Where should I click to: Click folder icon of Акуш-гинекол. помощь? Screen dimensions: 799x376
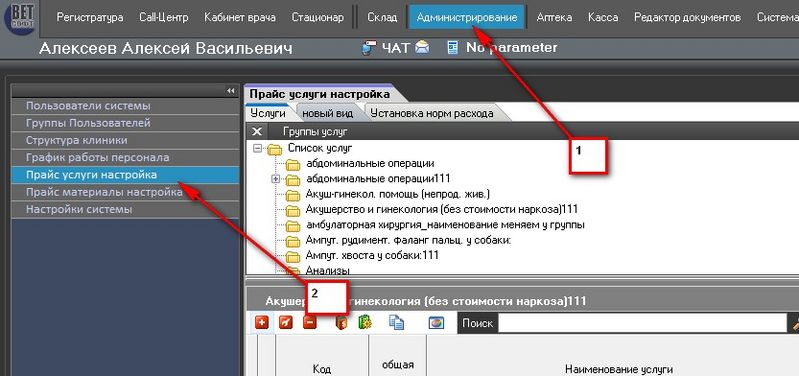tap(292, 194)
